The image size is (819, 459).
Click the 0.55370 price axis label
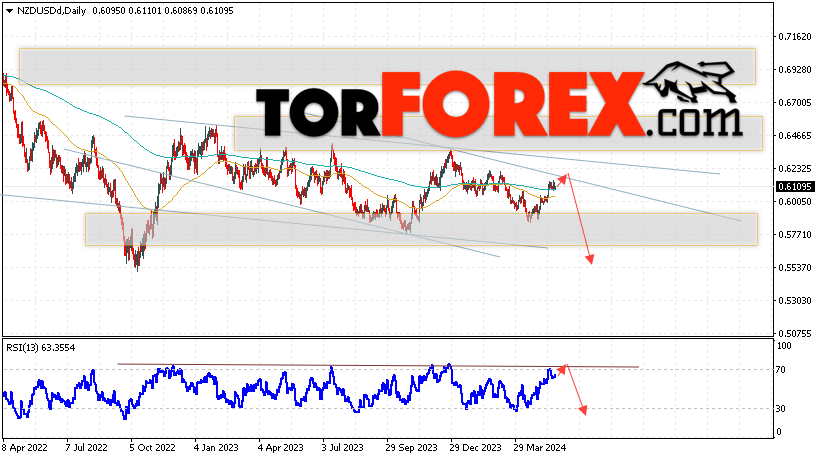tap(795, 267)
